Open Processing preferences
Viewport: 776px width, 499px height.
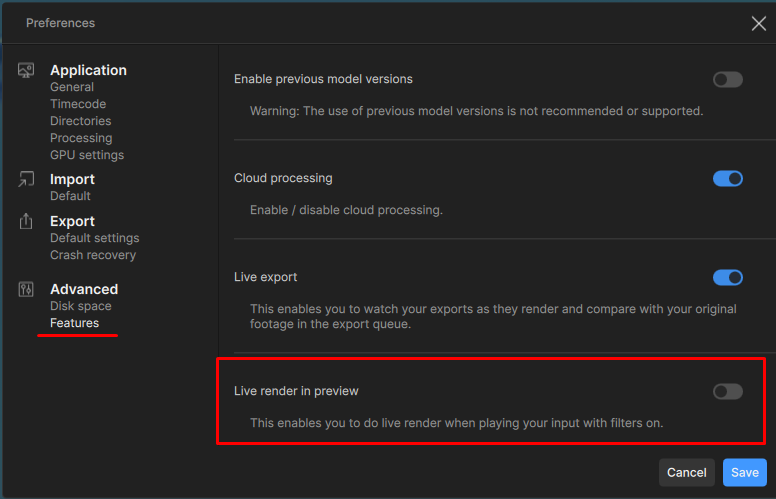pos(81,139)
